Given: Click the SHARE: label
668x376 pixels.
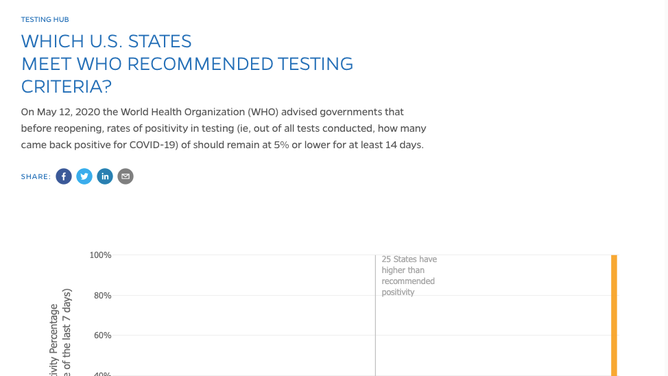Looking at the screenshot, I should pos(36,177).
